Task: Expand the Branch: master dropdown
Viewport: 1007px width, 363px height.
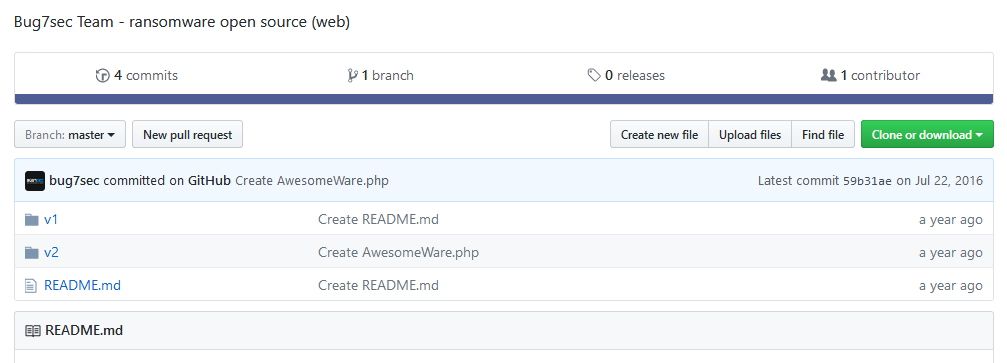Action: 70,134
